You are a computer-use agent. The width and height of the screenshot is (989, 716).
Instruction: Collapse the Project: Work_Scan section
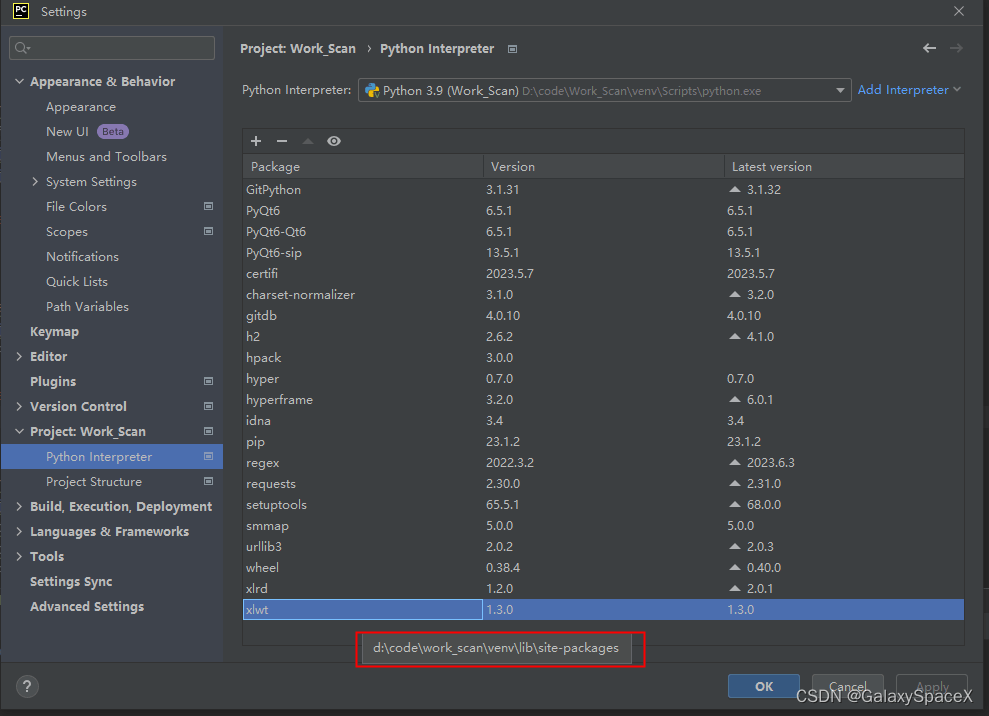[19, 431]
